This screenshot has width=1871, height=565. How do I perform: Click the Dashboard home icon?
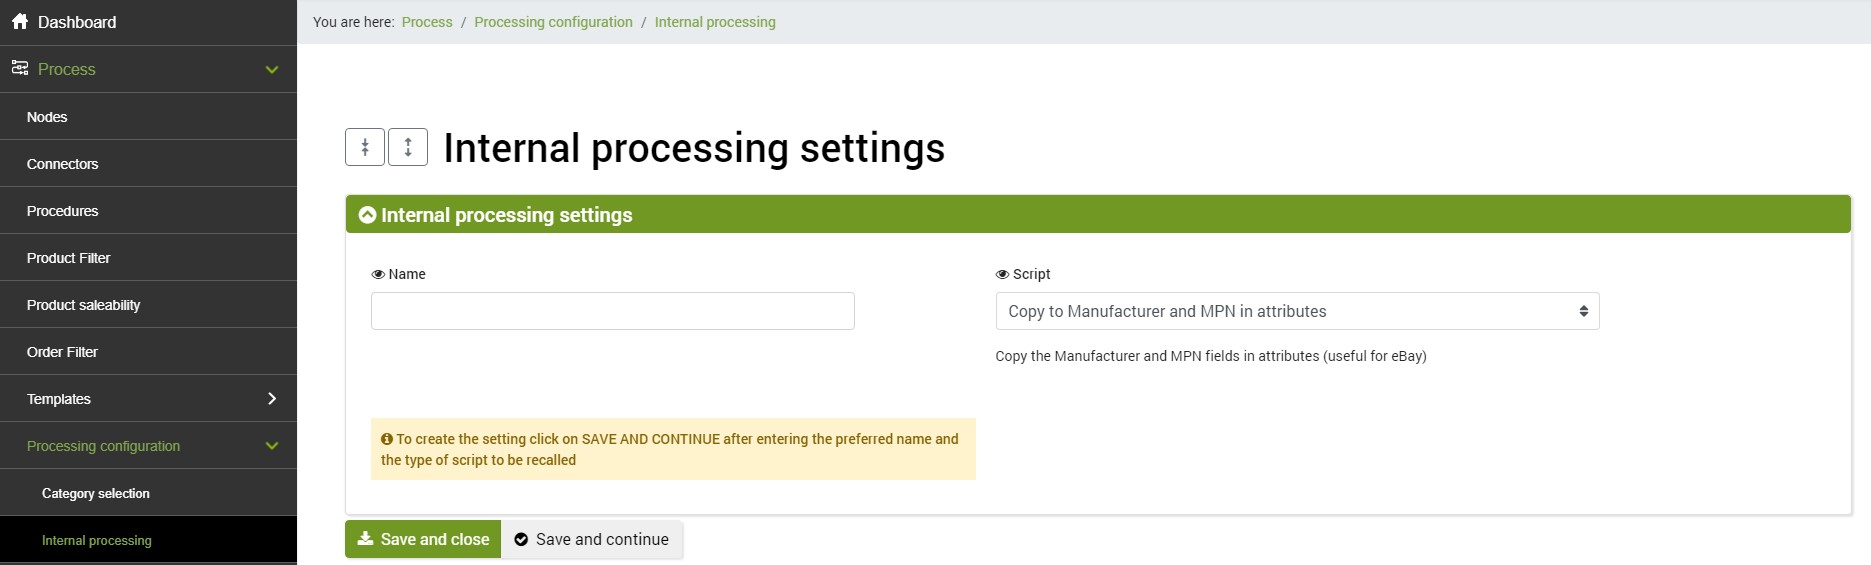20,22
